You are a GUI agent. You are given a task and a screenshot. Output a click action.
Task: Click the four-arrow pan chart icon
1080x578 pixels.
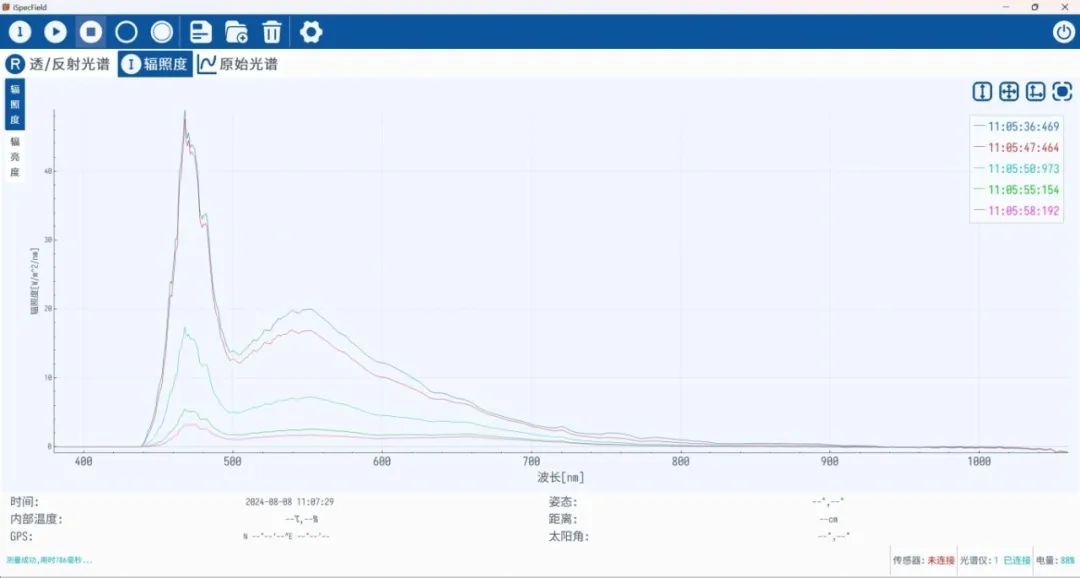click(x=1009, y=92)
